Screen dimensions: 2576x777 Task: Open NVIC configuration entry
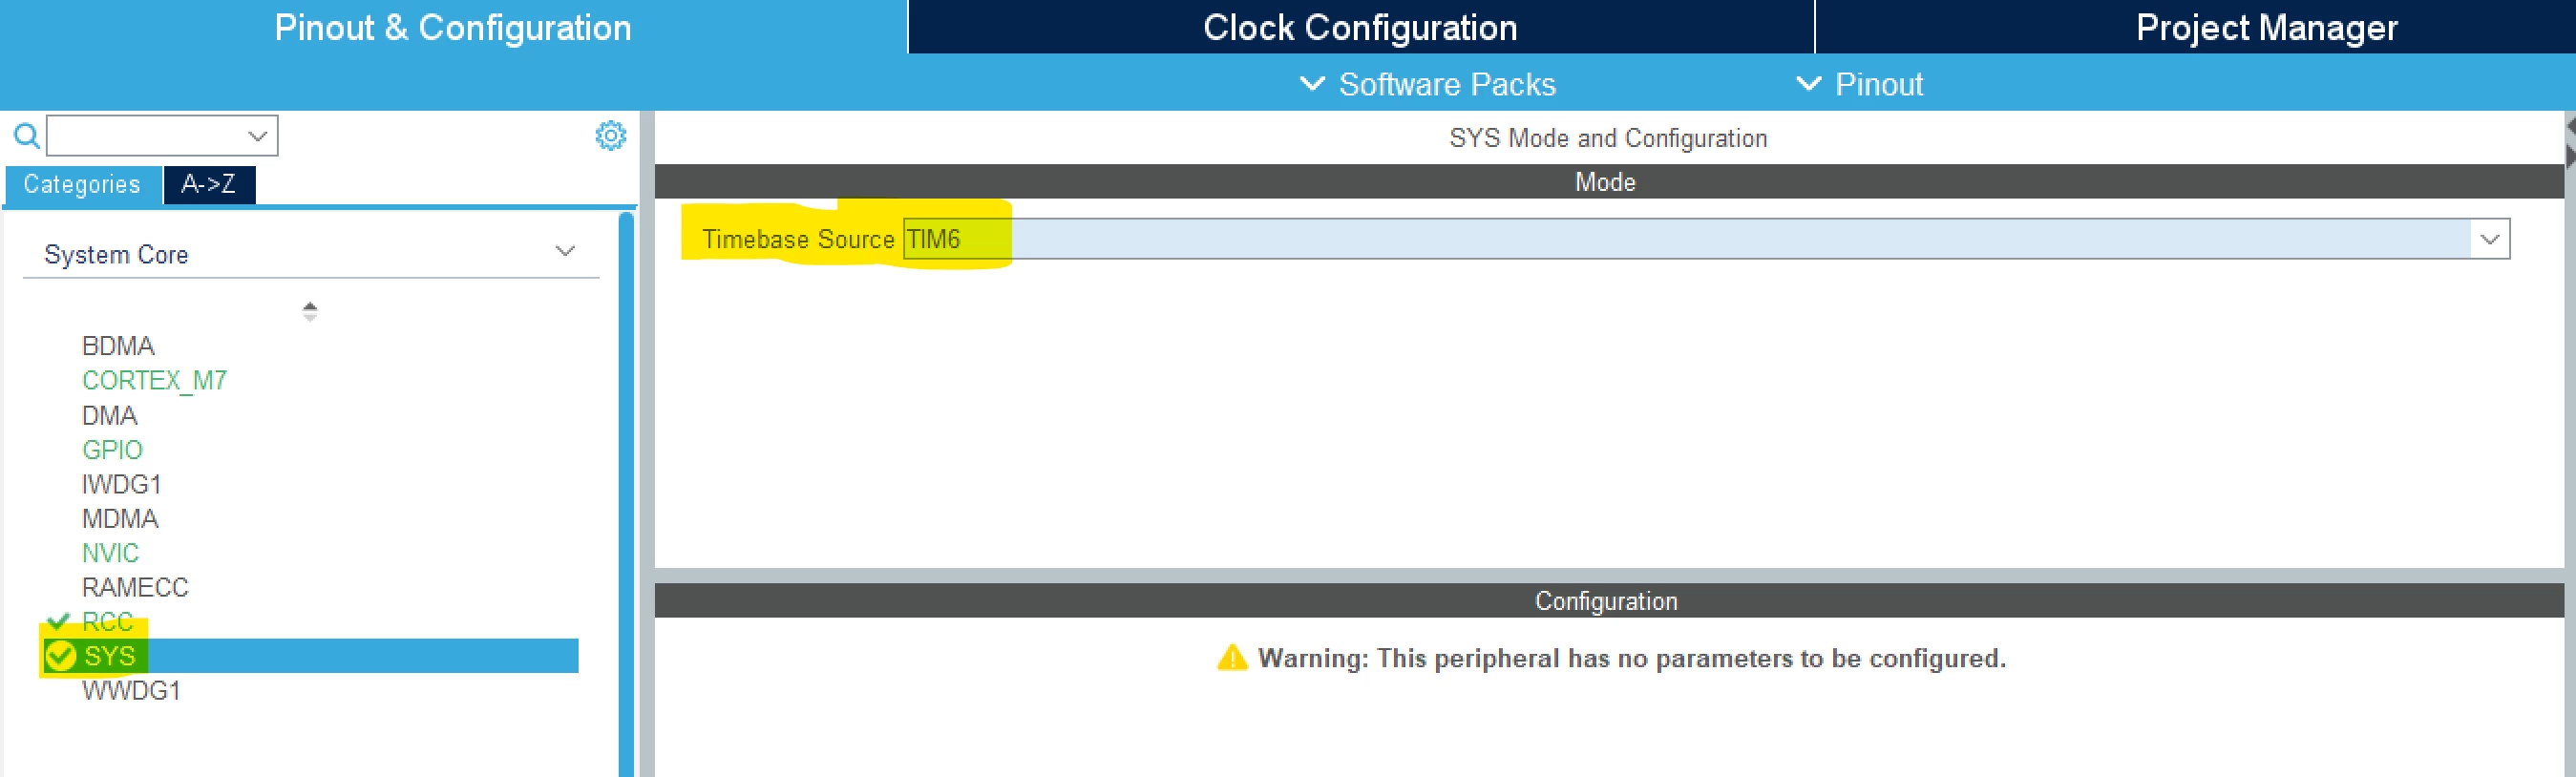click(110, 553)
